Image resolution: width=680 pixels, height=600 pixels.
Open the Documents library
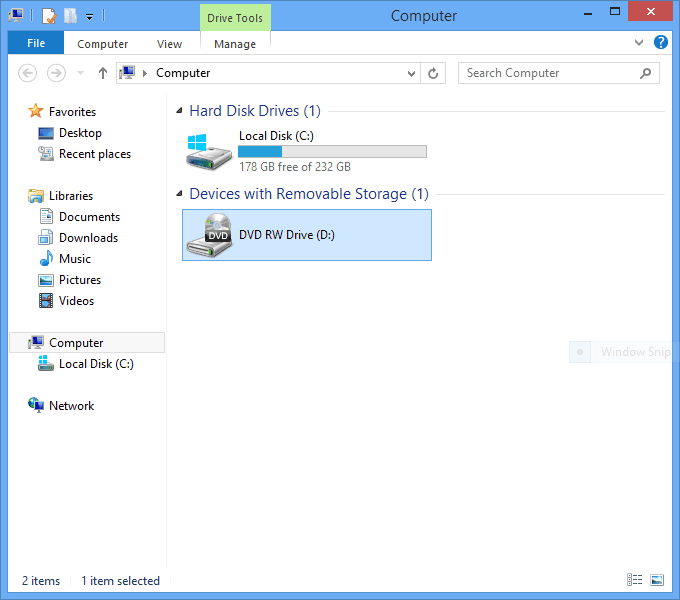[x=89, y=217]
